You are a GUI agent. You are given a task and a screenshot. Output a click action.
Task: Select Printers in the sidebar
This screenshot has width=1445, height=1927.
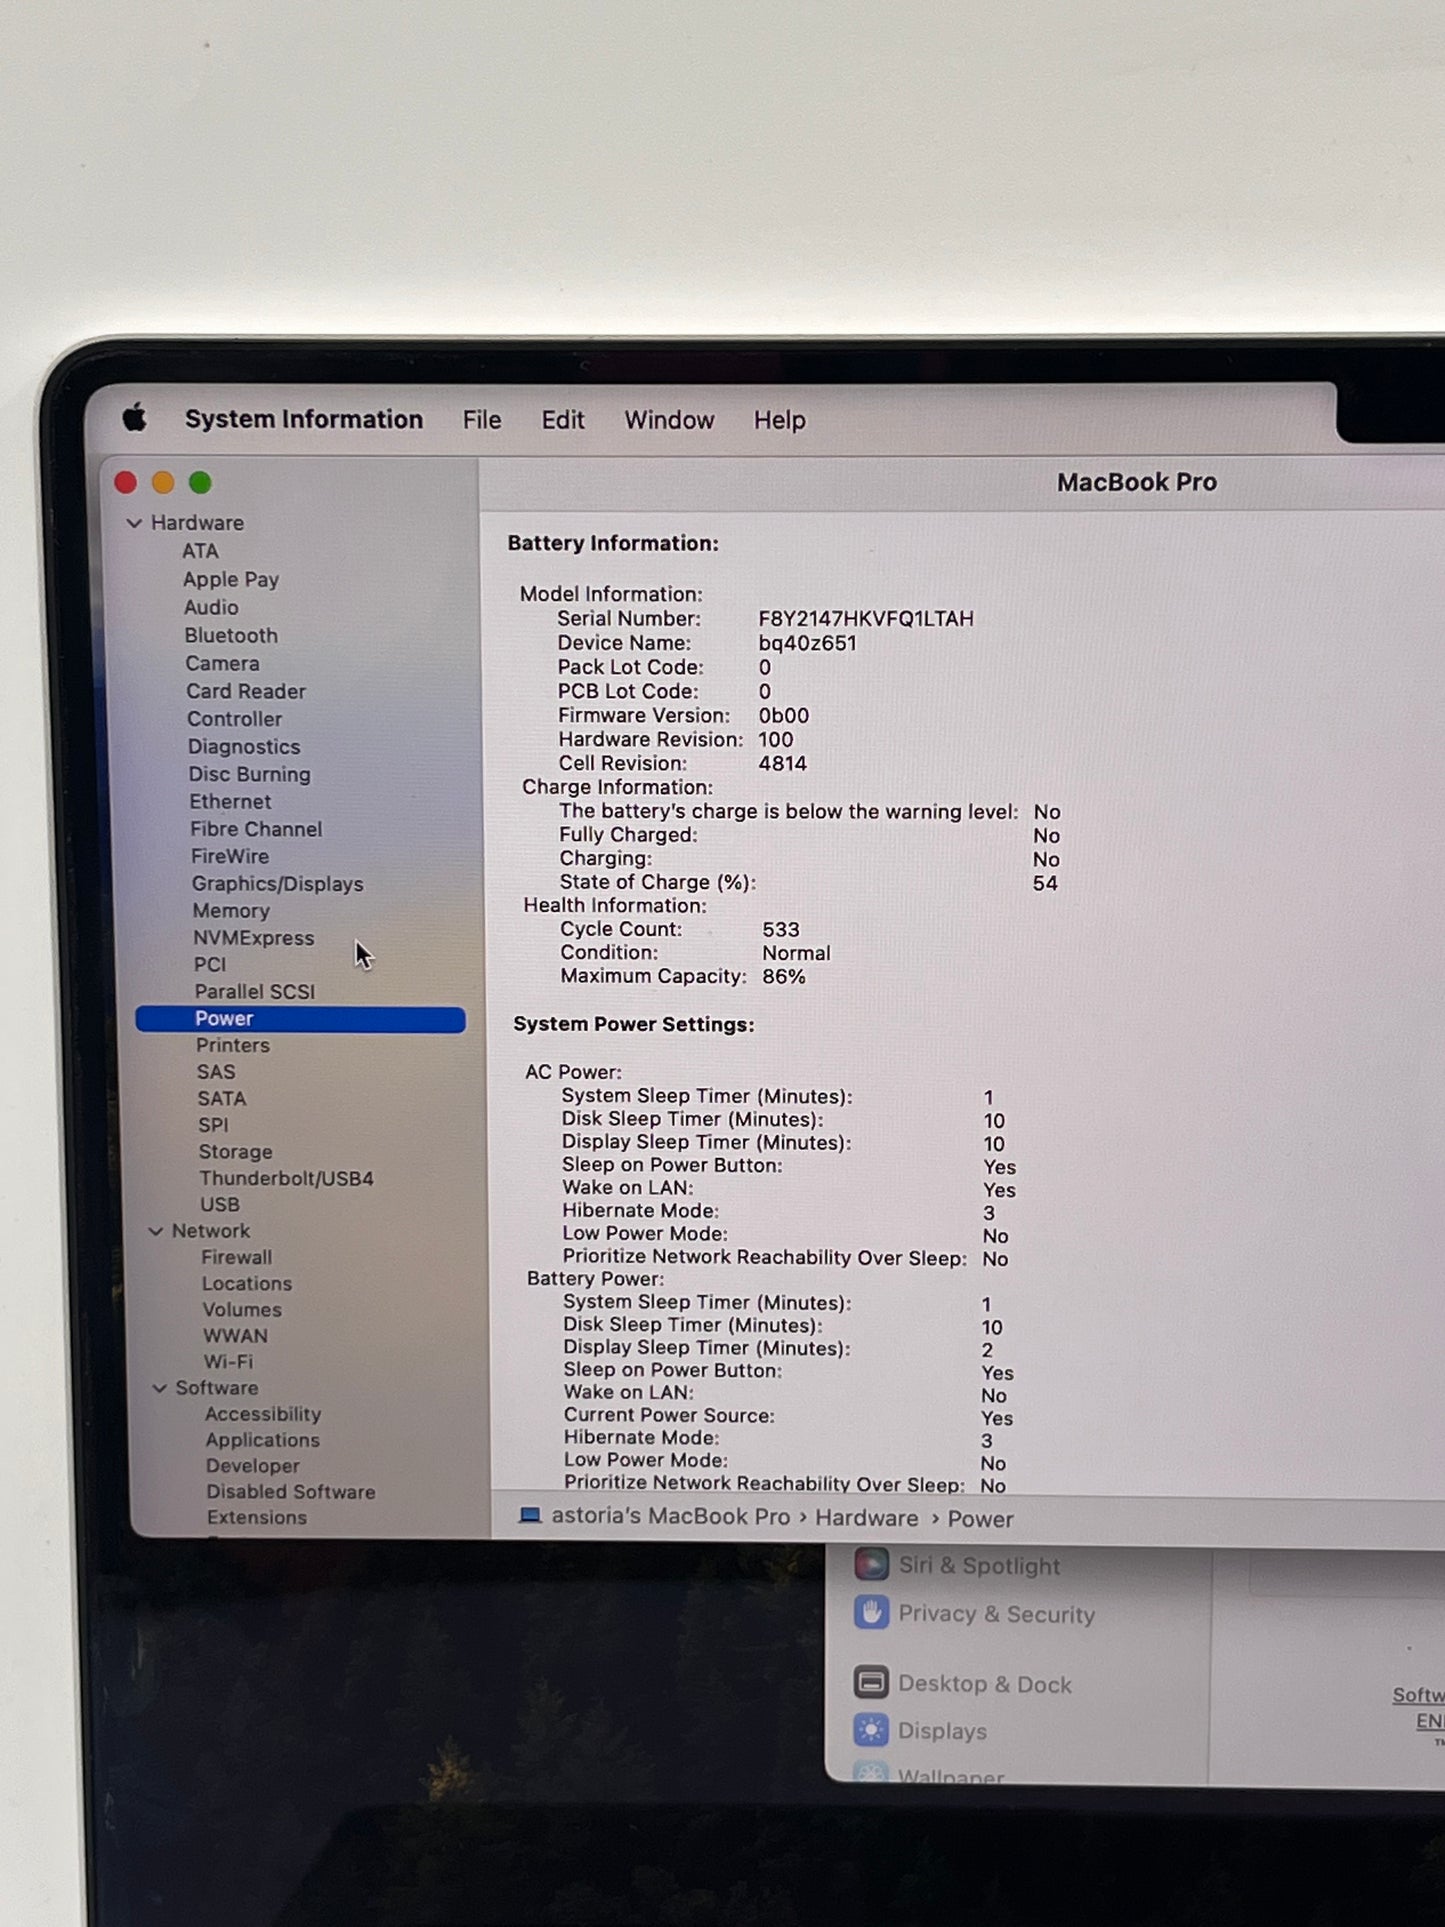233,1045
